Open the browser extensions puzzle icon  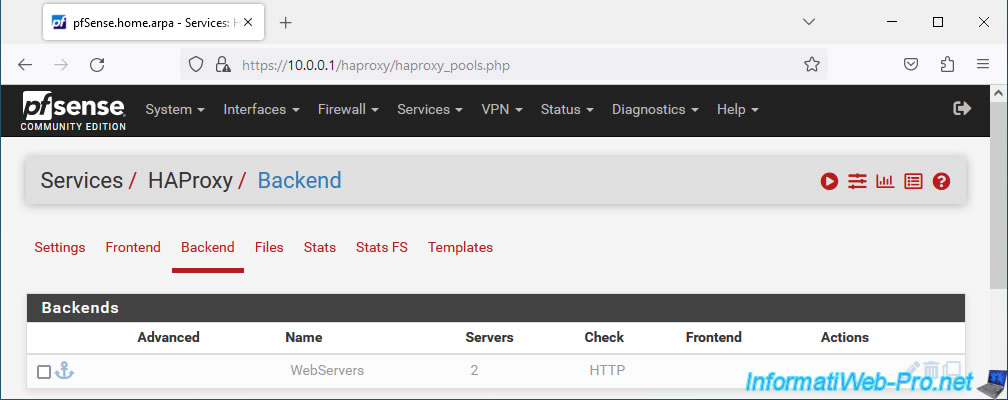pyautogui.click(x=947, y=64)
